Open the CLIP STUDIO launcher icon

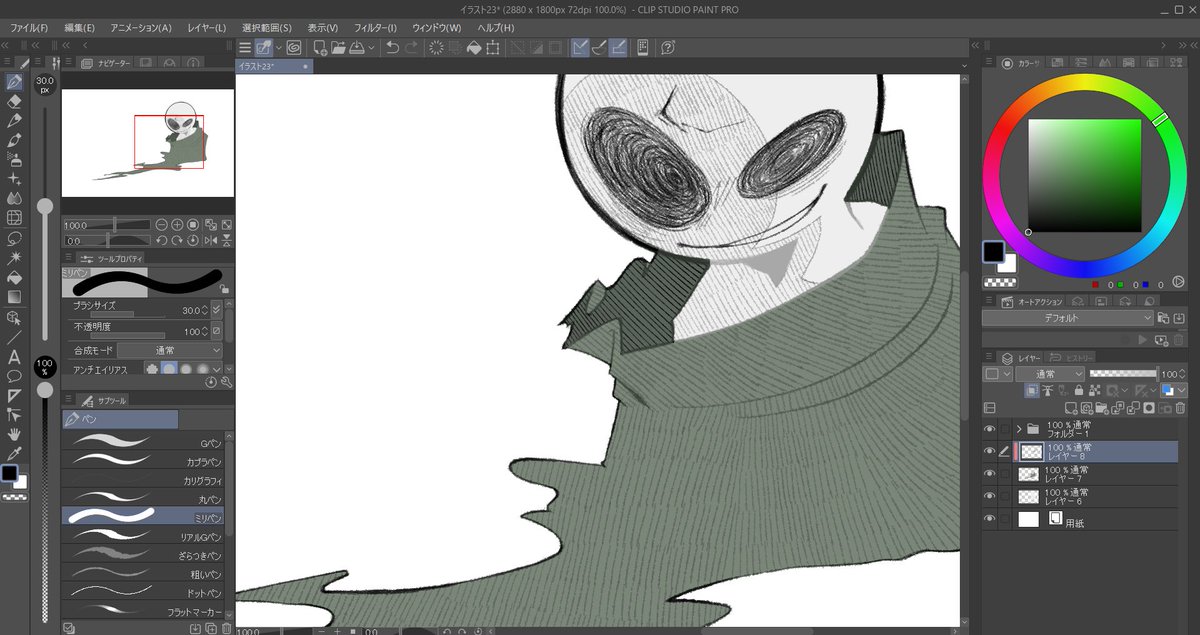coord(294,47)
